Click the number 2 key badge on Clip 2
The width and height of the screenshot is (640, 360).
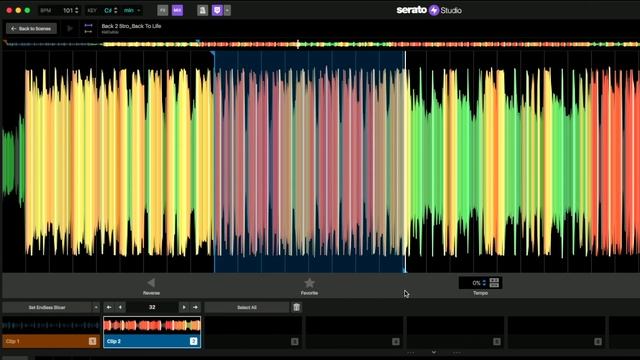tap(193, 341)
